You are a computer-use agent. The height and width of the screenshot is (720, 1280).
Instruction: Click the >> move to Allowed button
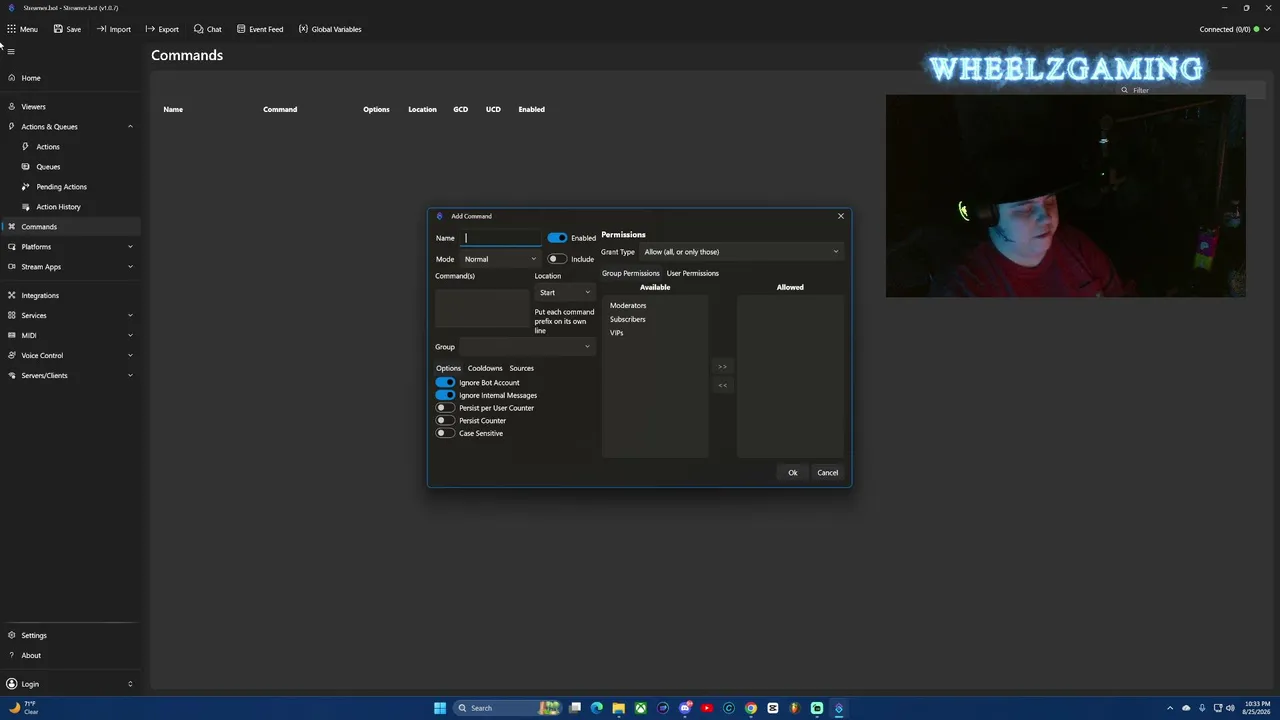click(x=723, y=366)
